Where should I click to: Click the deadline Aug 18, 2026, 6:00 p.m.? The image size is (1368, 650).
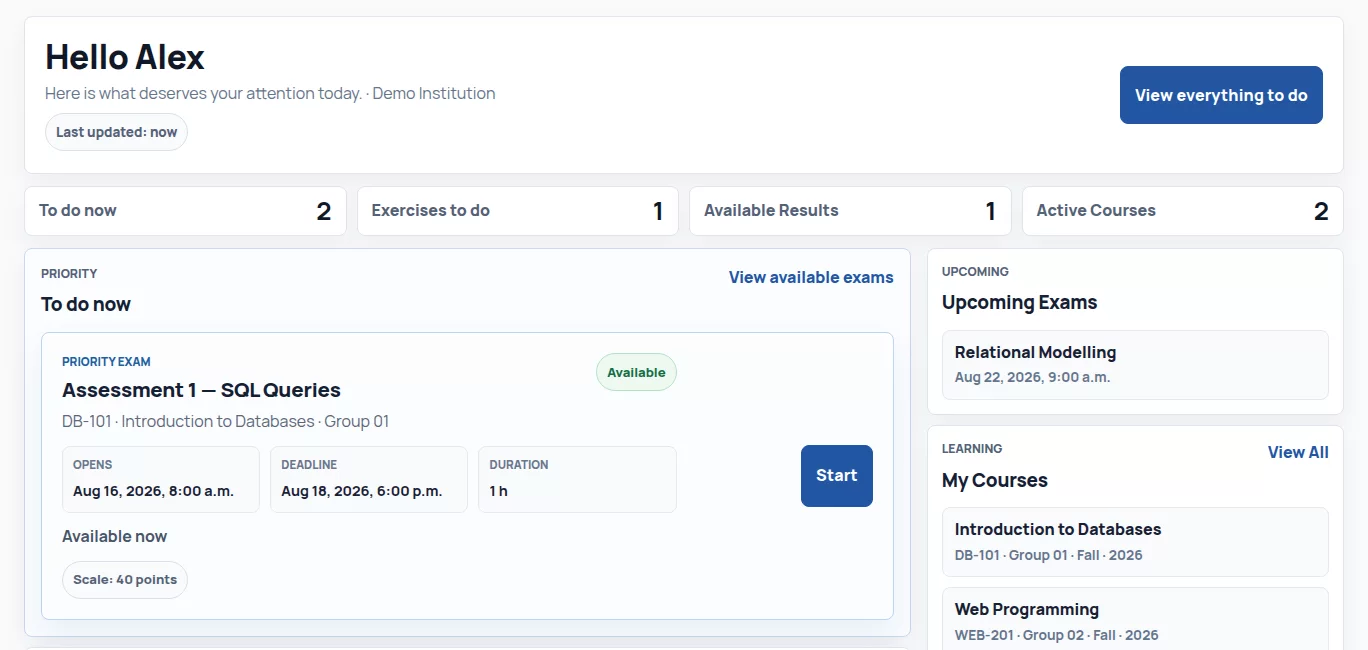point(362,491)
